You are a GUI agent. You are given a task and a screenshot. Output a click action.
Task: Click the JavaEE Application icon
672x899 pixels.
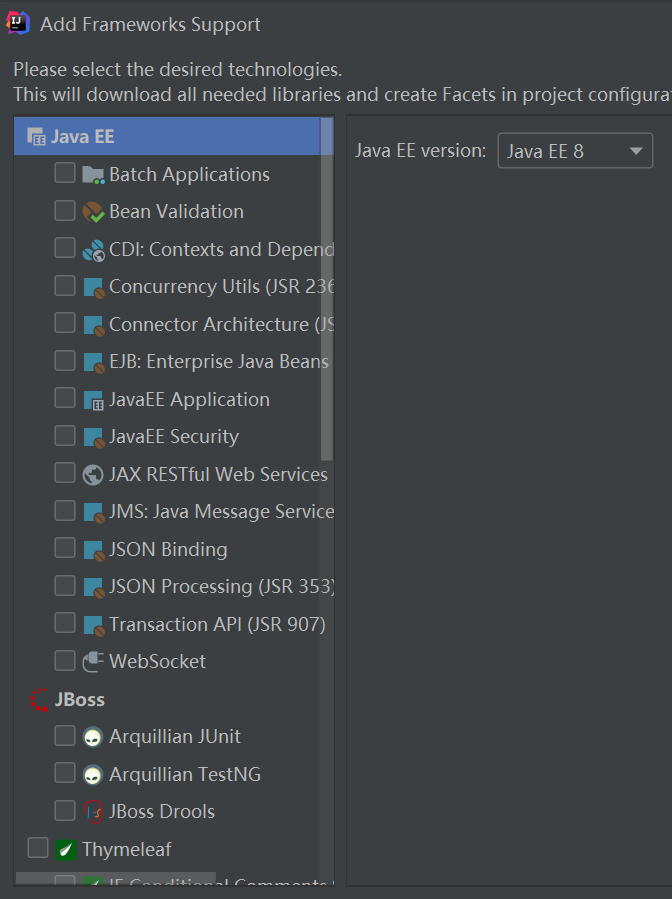(93, 399)
